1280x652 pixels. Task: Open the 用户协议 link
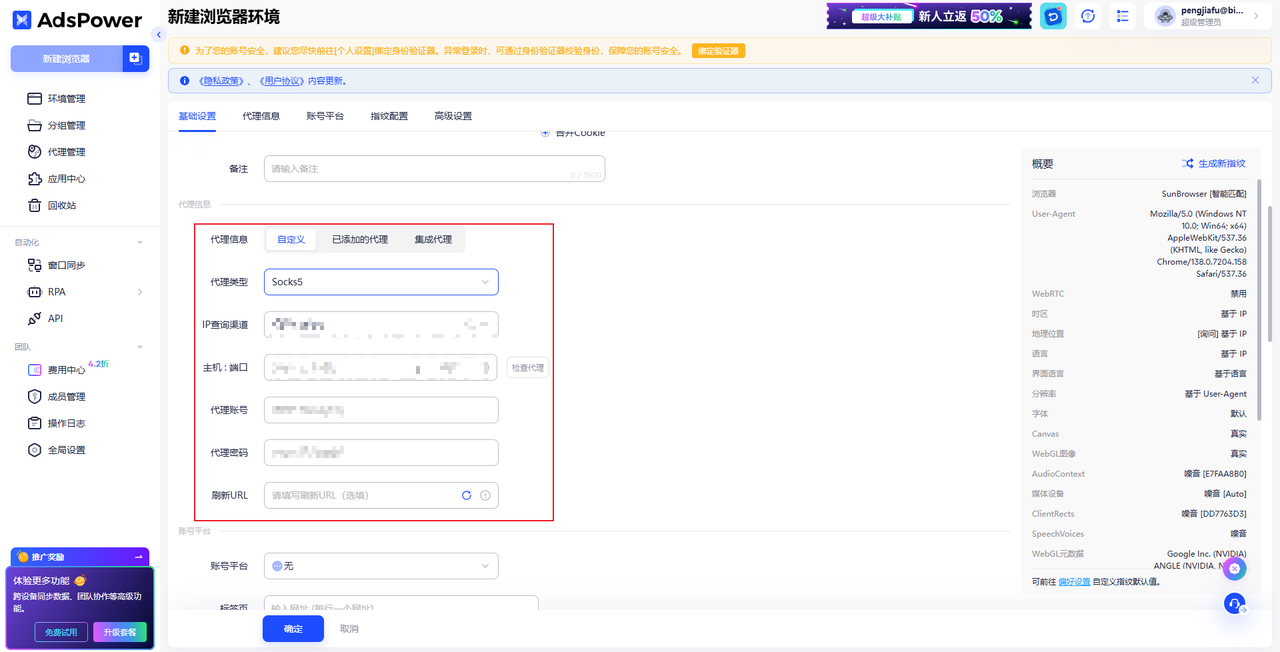(280, 81)
